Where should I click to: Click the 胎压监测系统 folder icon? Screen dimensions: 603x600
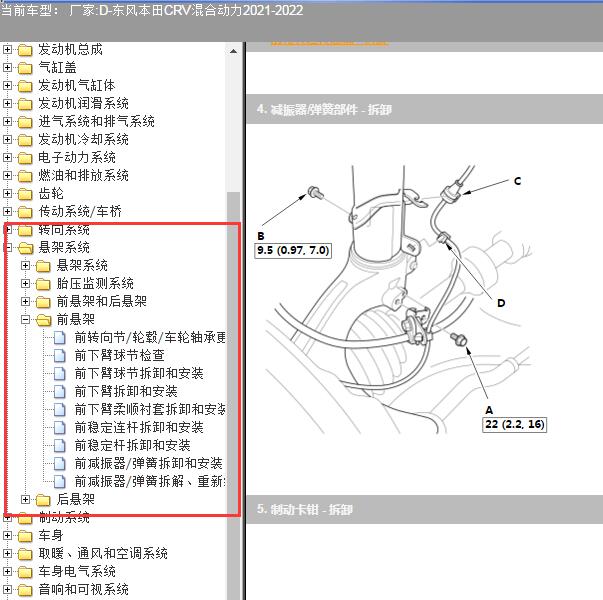click(43, 284)
